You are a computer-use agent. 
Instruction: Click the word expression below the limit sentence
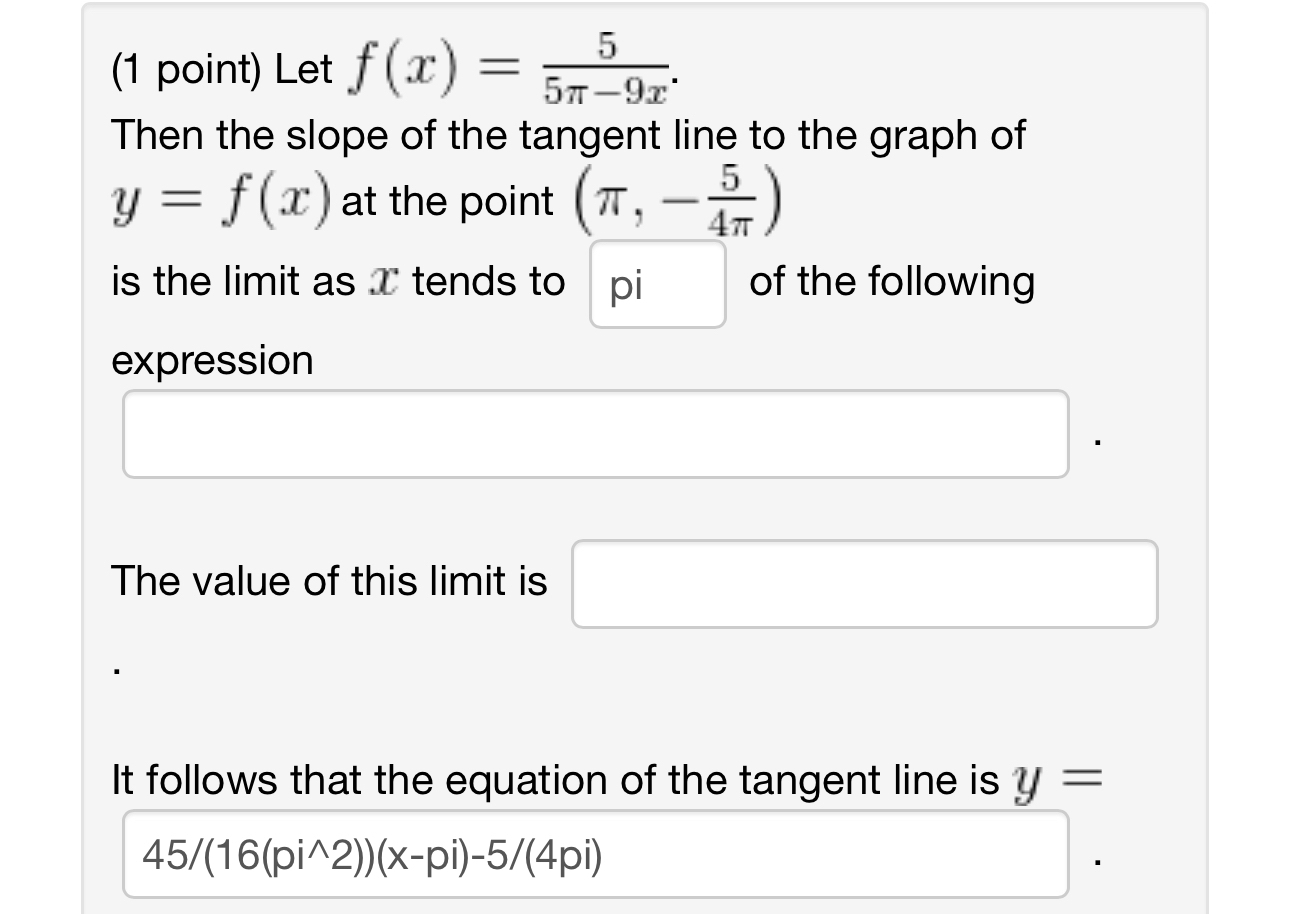point(214,360)
